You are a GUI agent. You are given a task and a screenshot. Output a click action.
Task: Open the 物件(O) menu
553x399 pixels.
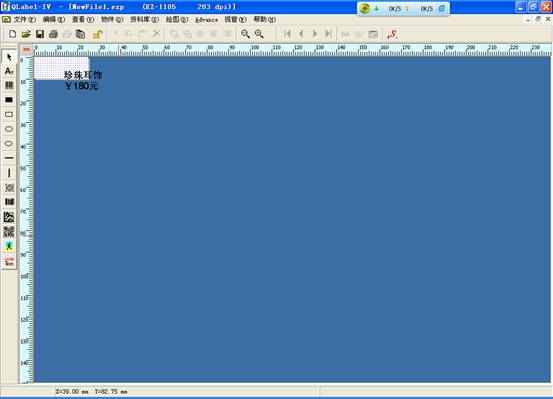pyautogui.click(x=112, y=19)
